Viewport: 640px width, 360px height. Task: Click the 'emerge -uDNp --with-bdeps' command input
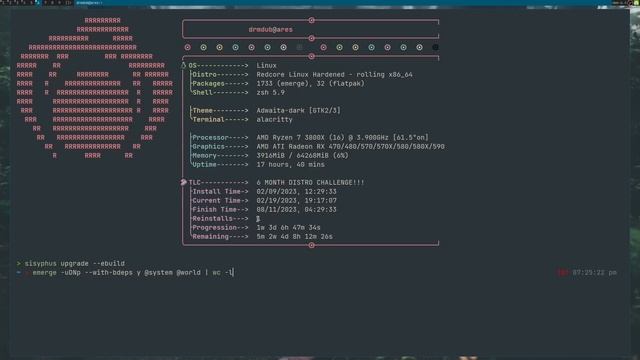(x=133, y=272)
